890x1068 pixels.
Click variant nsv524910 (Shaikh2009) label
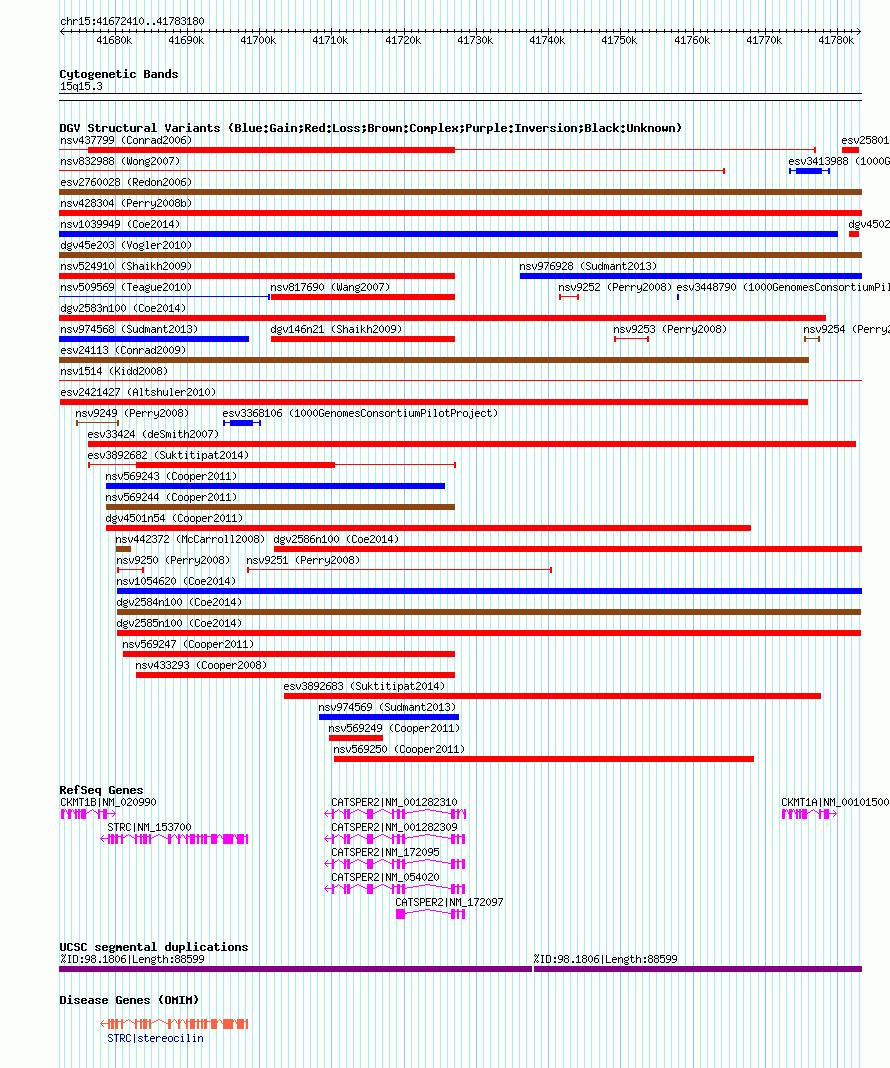pyautogui.click(x=126, y=266)
